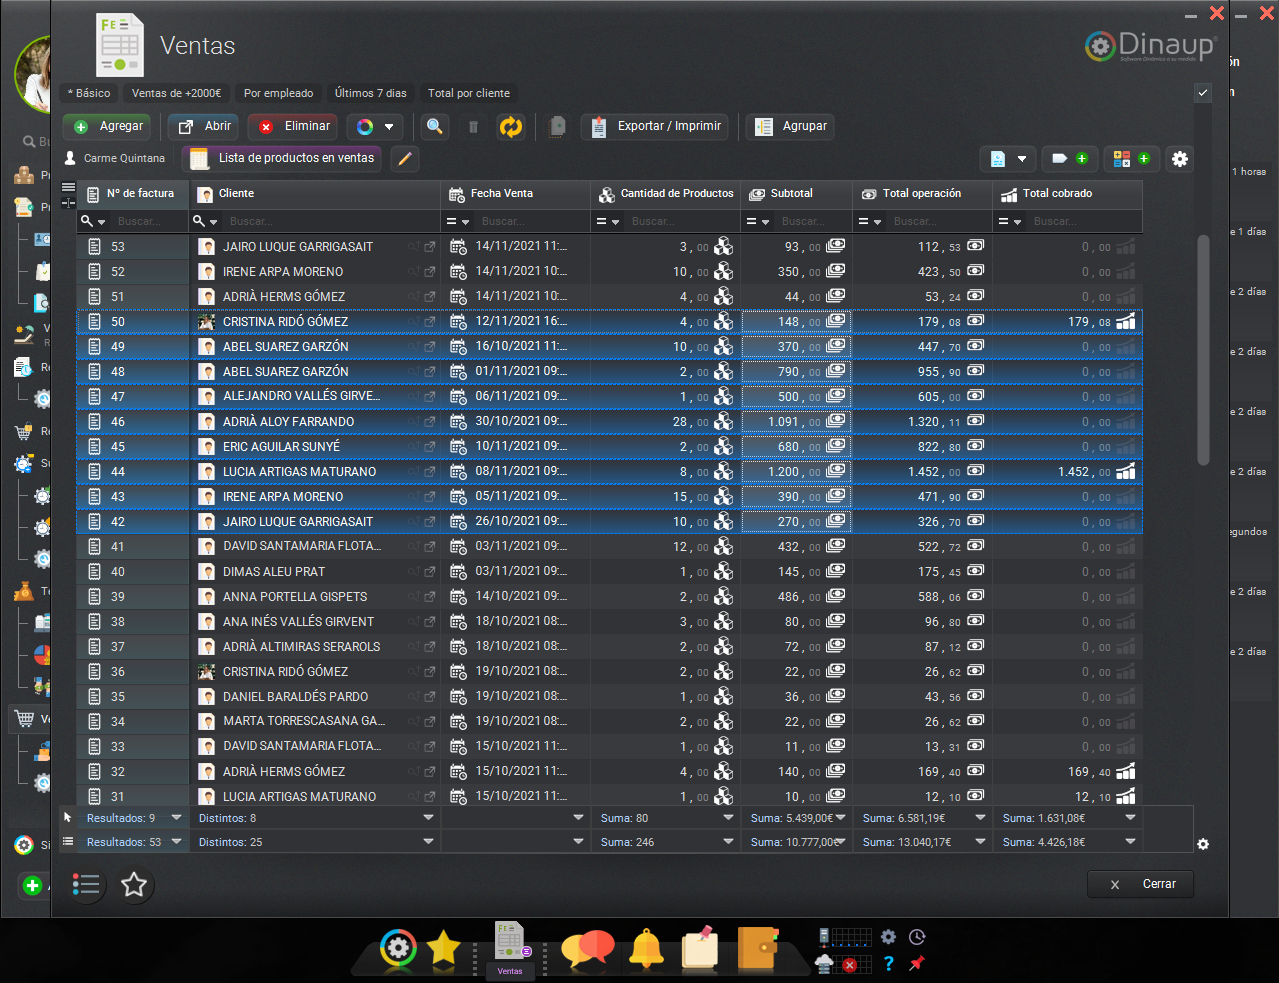The height and width of the screenshot is (983, 1279).
Task: Click the yellow refresh arrows icon
Action: [x=511, y=126]
